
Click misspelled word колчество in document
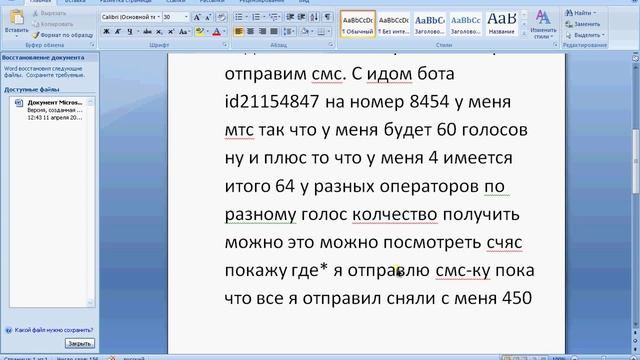[395, 214]
